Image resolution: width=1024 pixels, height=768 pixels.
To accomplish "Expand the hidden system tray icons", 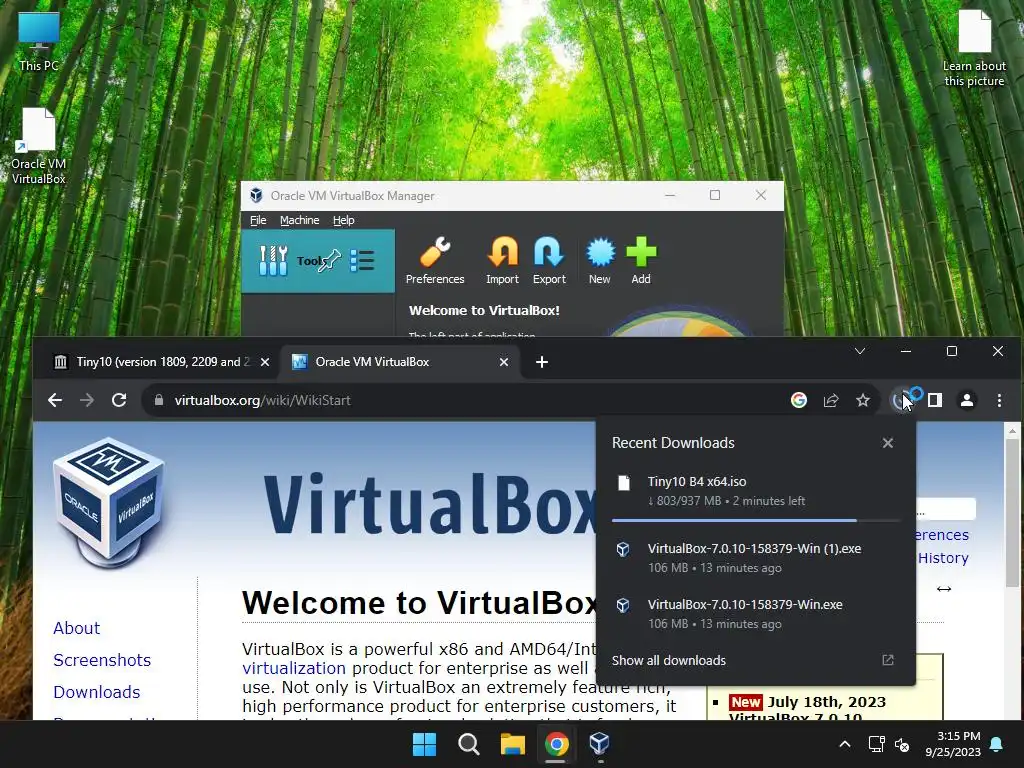I will point(844,744).
